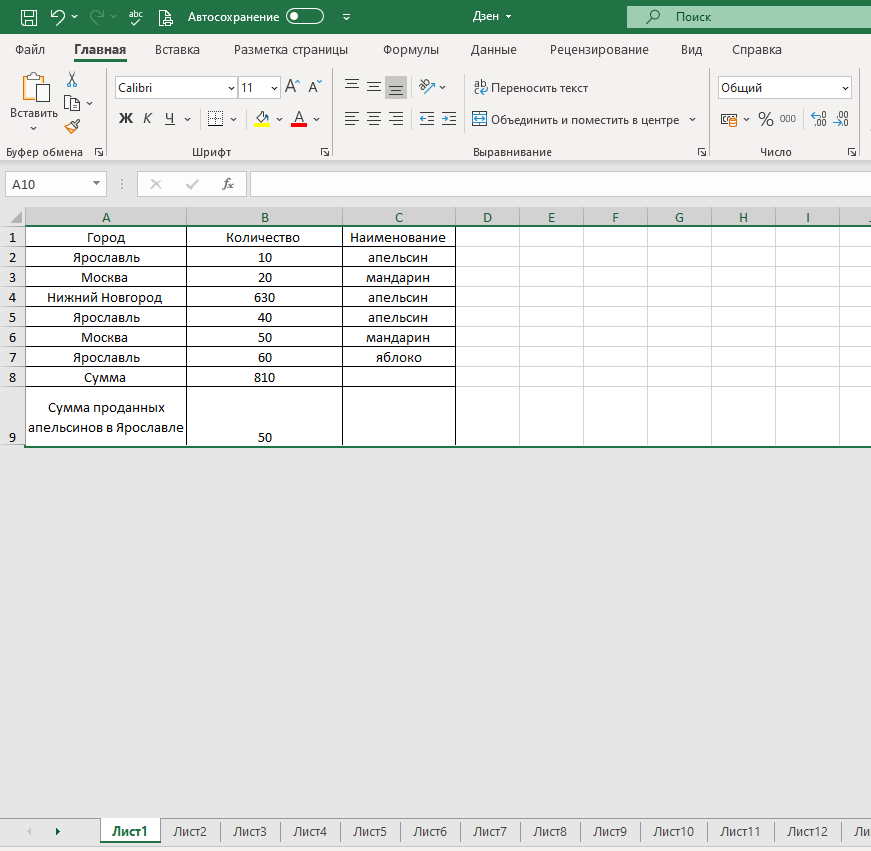The image size is (871, 851).
Task: Select the Данные tab
Action: [x=493, y=49]
